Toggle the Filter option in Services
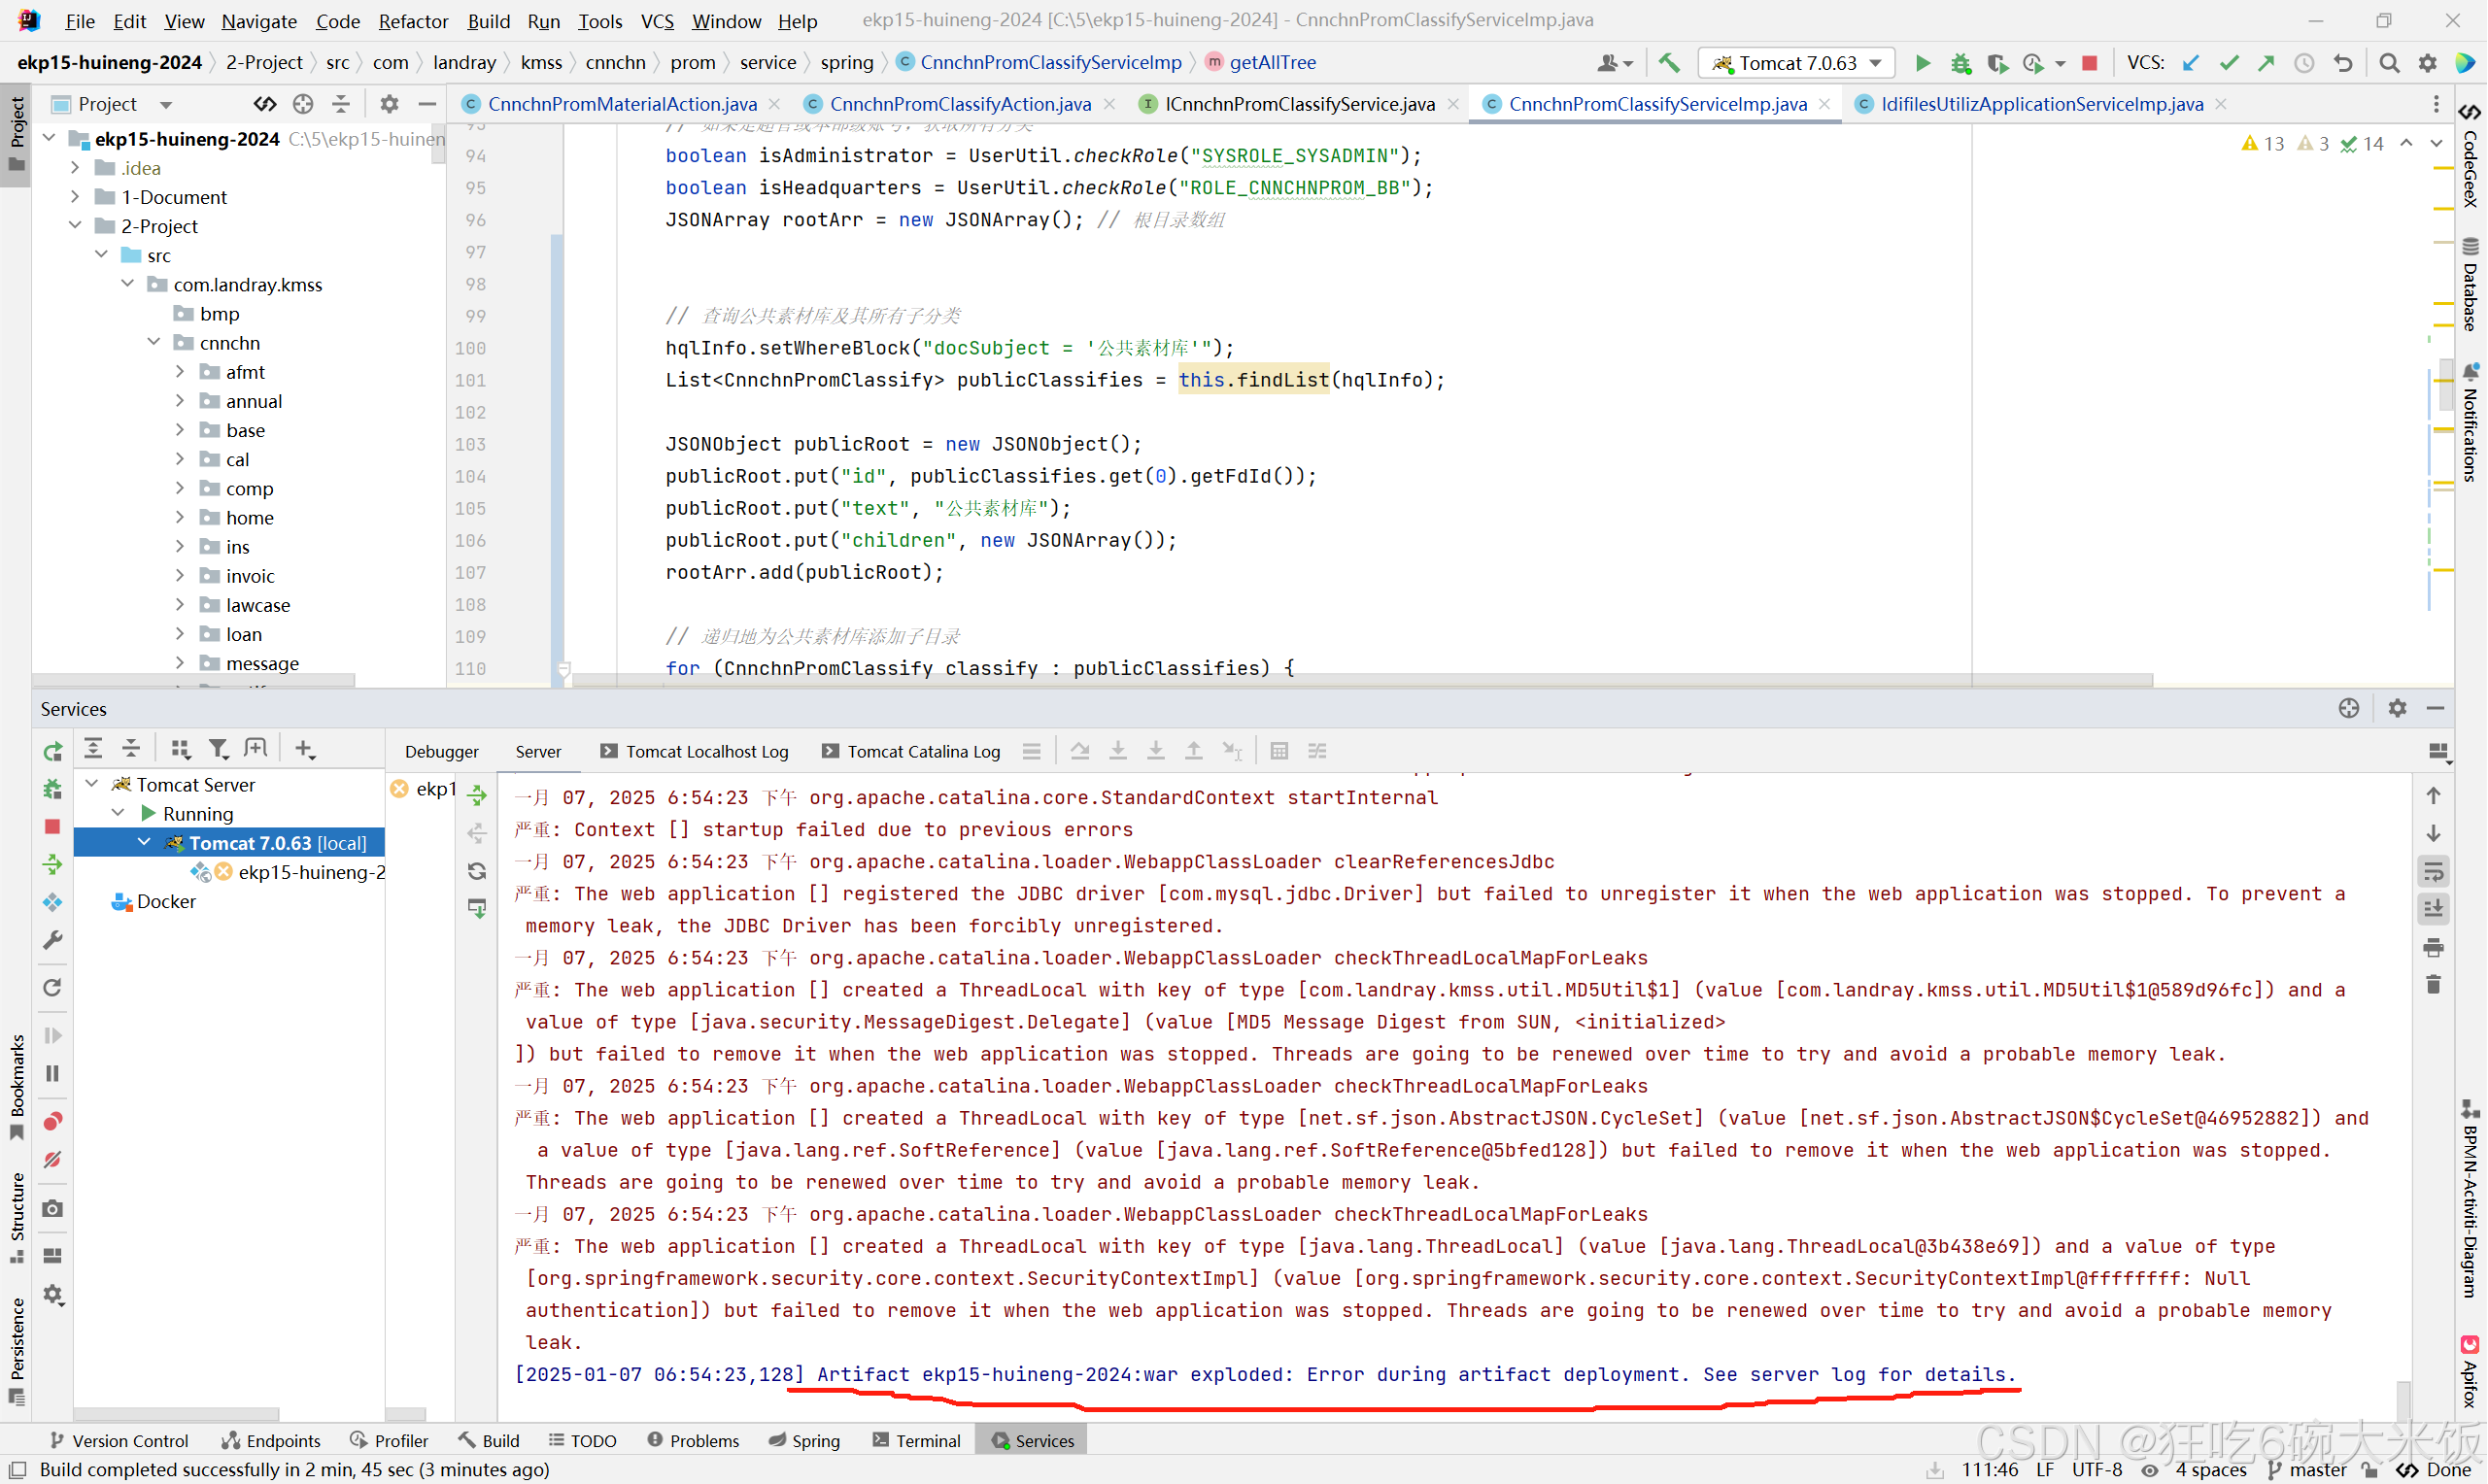Image resolution: width=2488 pixels, height=1484 pixels. pos(218,749)
